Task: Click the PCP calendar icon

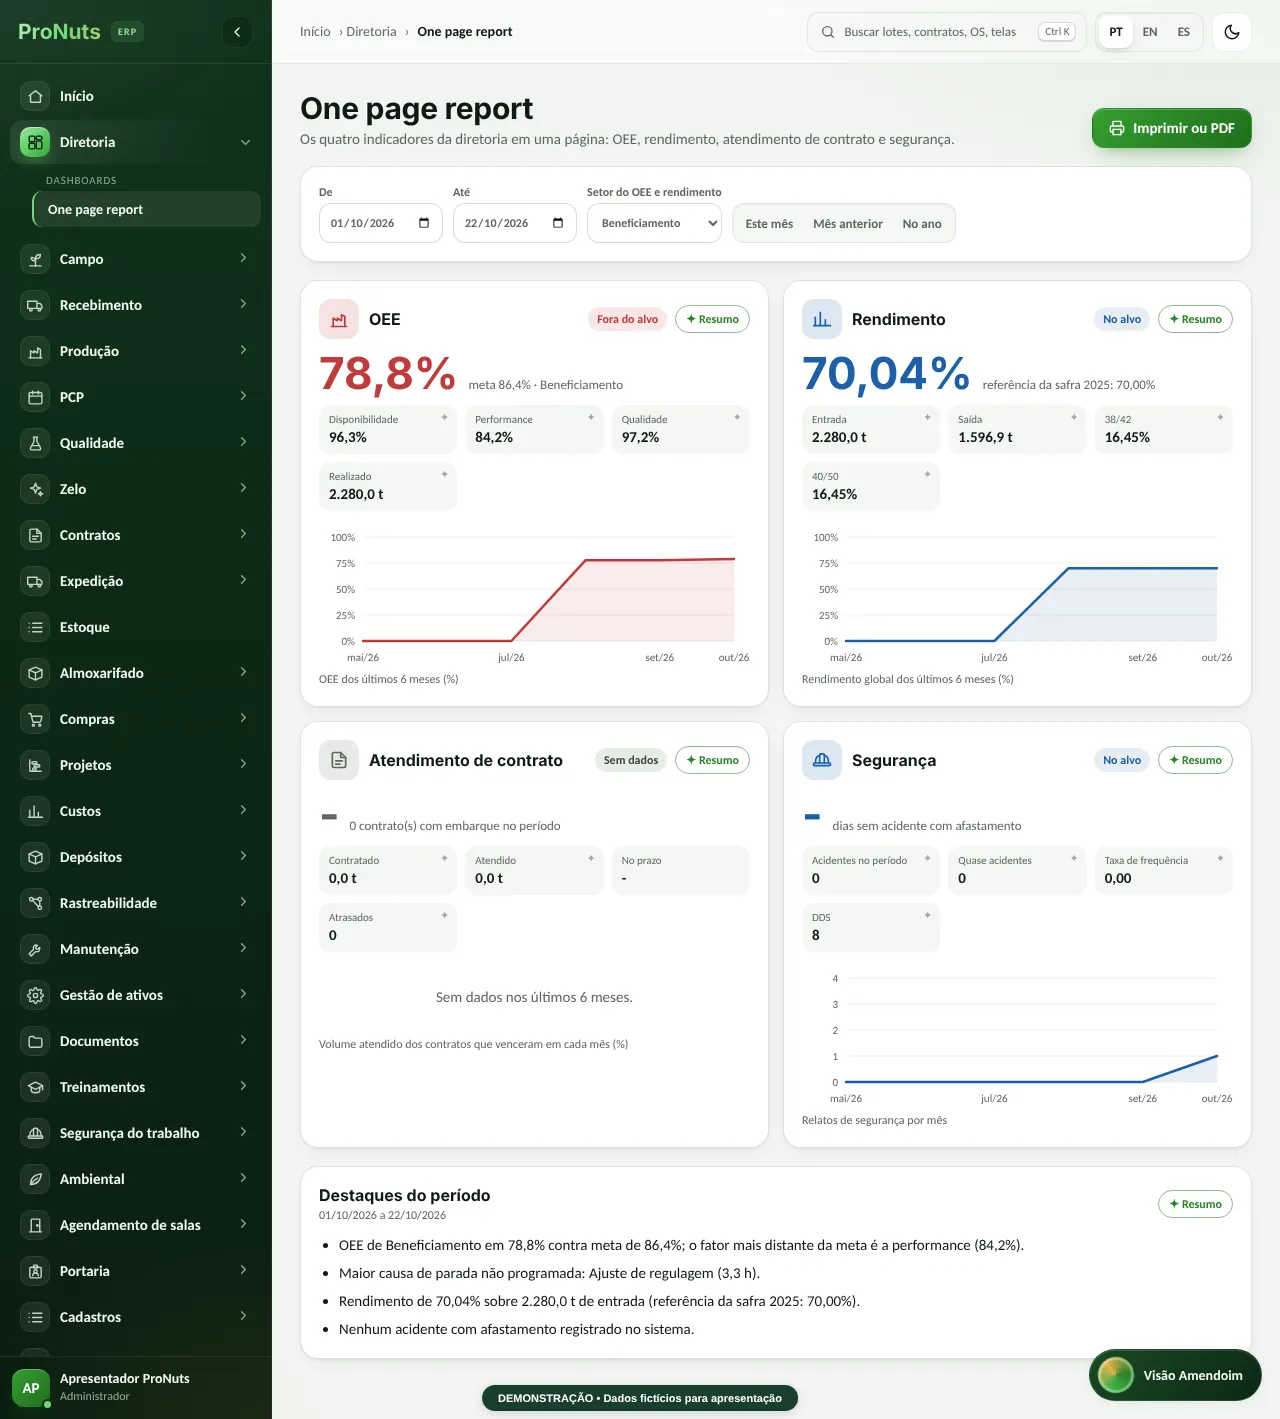Action: [x=35, y=397]
